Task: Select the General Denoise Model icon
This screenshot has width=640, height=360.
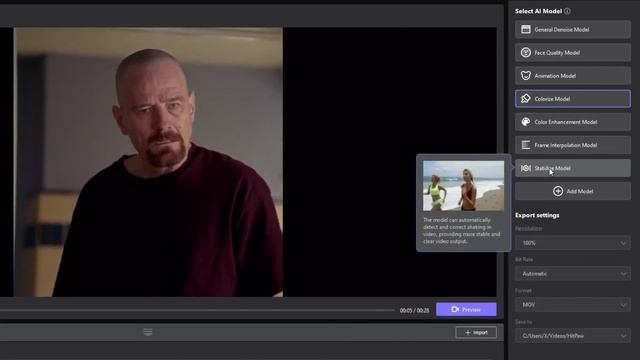Action: point(526,29)
